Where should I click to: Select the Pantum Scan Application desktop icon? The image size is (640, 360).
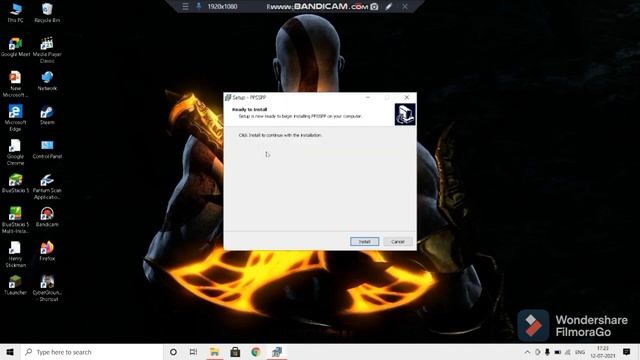click(x=47, y=187)
